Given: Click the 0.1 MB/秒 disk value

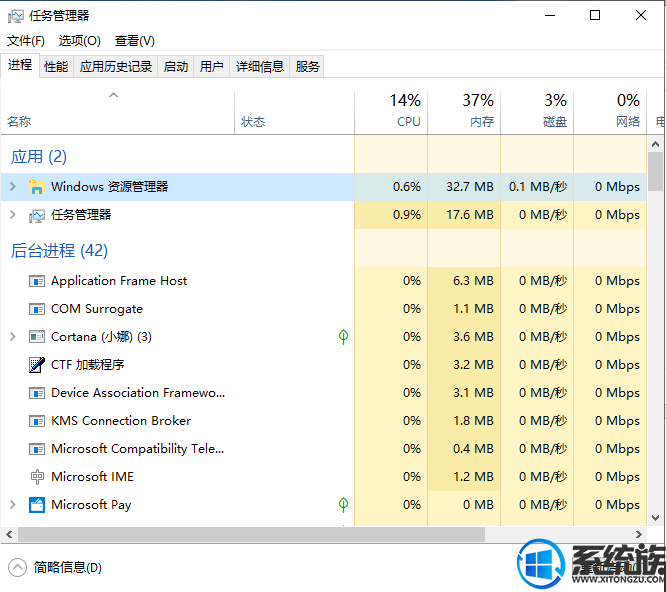Looking at the screenshot, I should [538, 187].
